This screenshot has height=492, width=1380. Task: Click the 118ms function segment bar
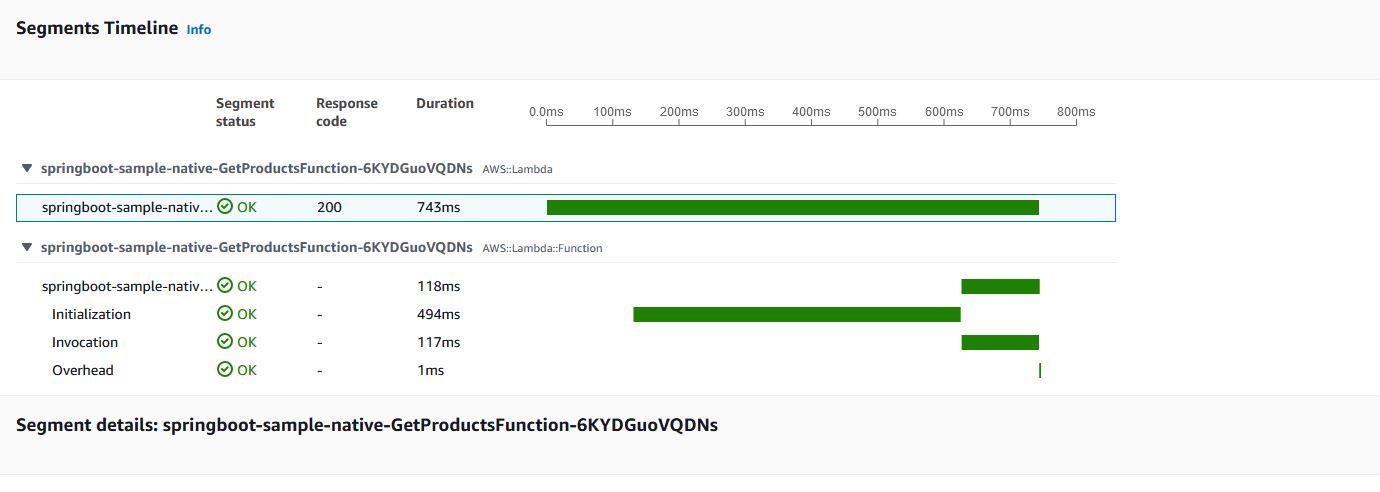[1001, 286]
